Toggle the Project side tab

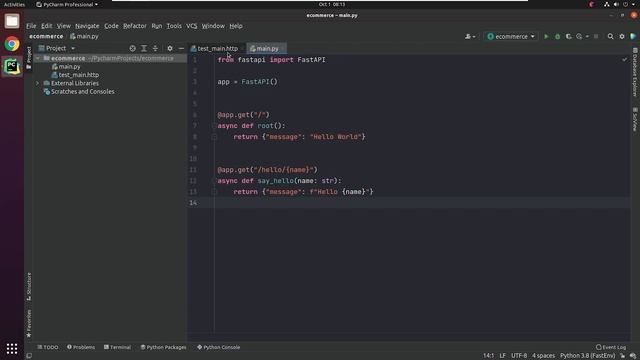(x=29, y=57)
